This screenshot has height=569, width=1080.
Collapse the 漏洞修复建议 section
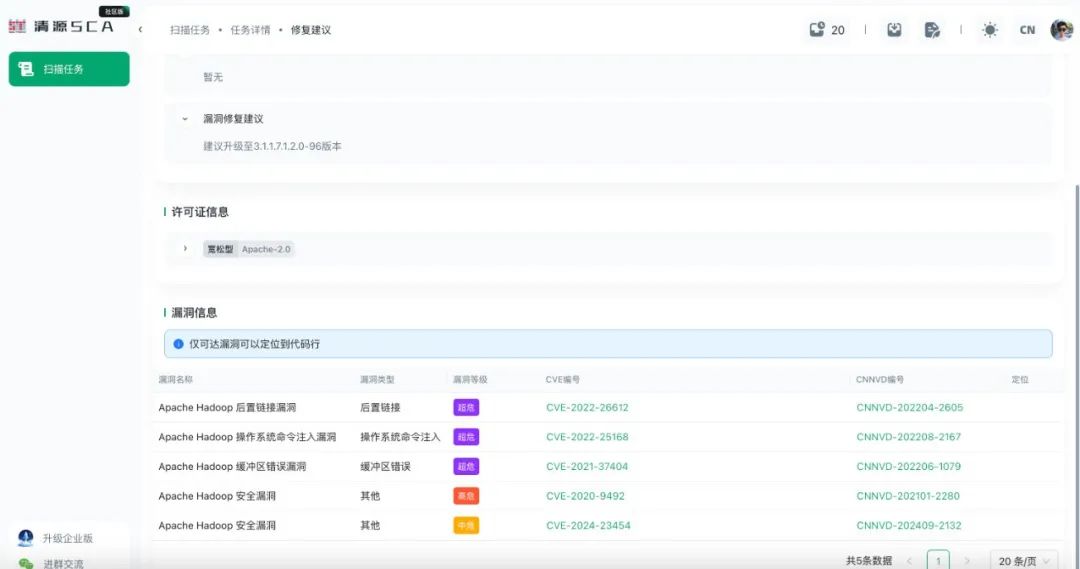pos(185,119)
